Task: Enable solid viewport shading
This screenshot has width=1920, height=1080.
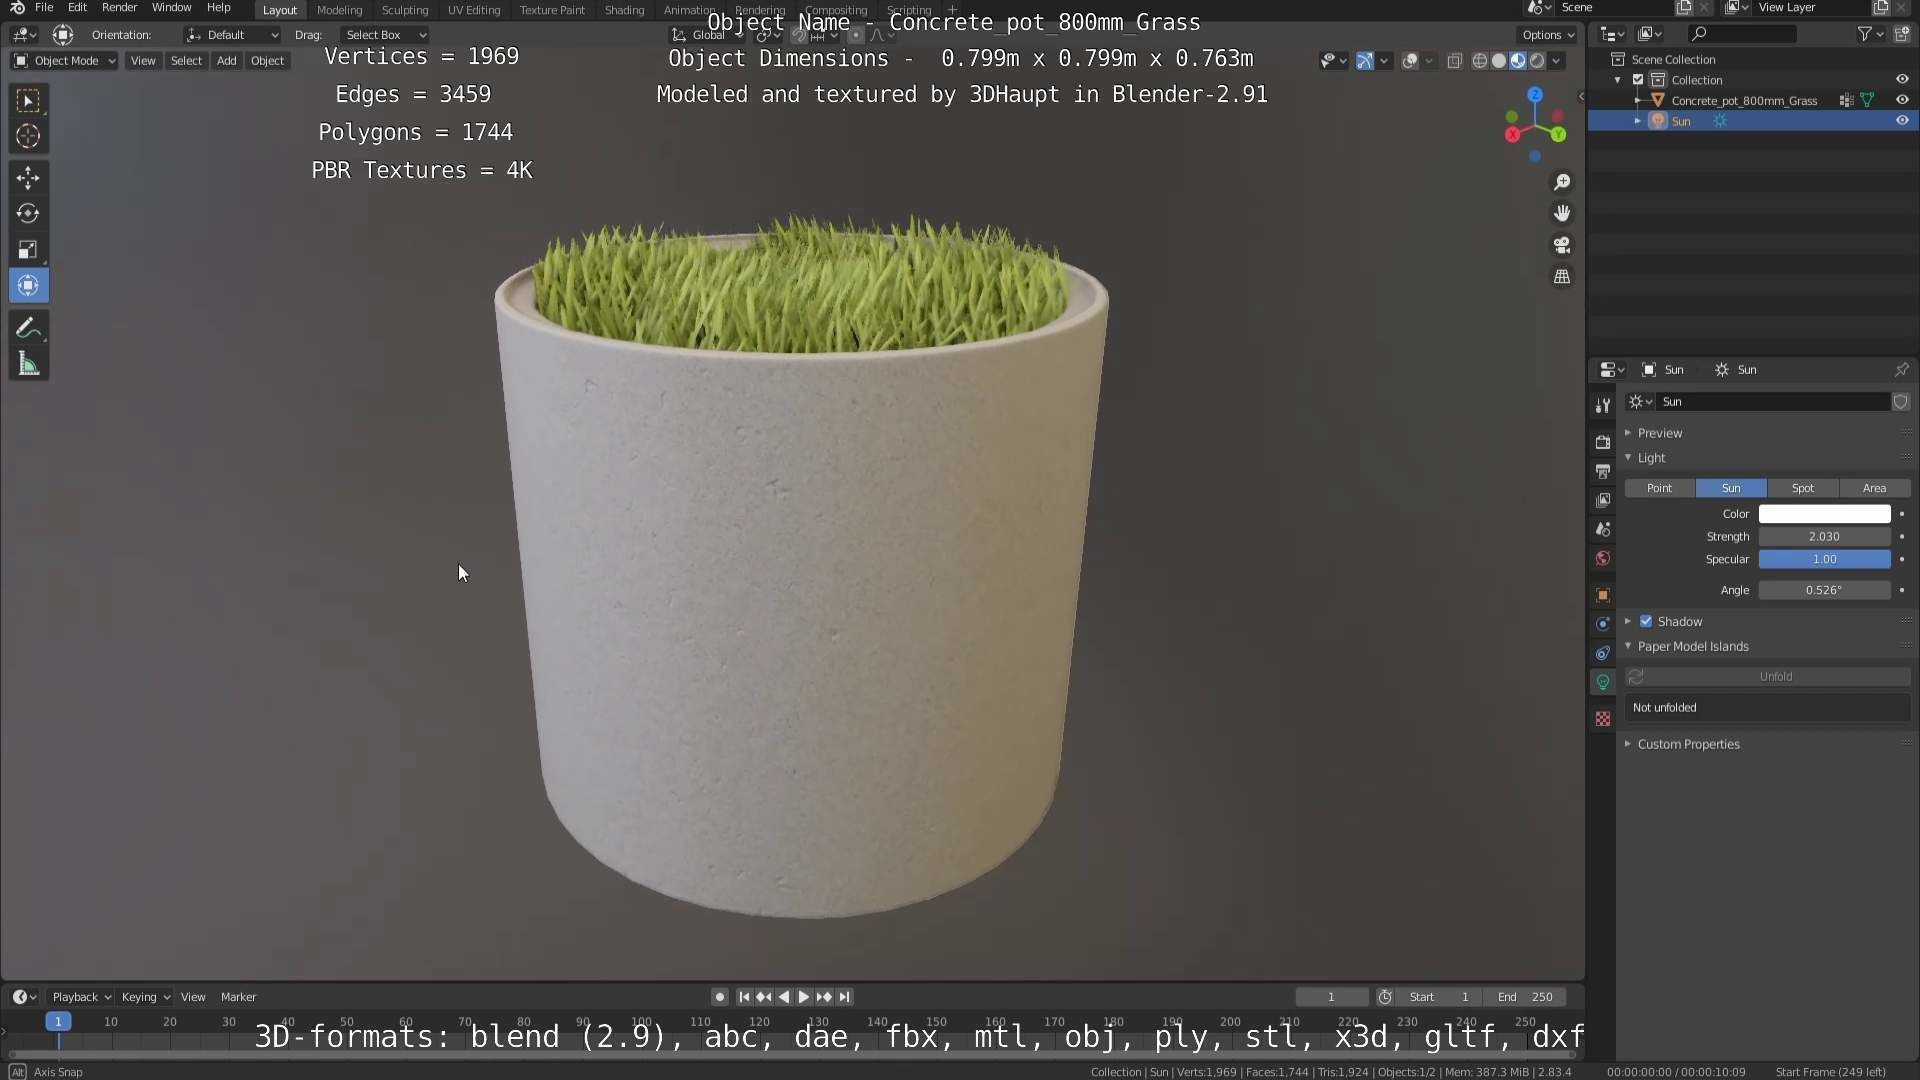Action: point(1499,61)
